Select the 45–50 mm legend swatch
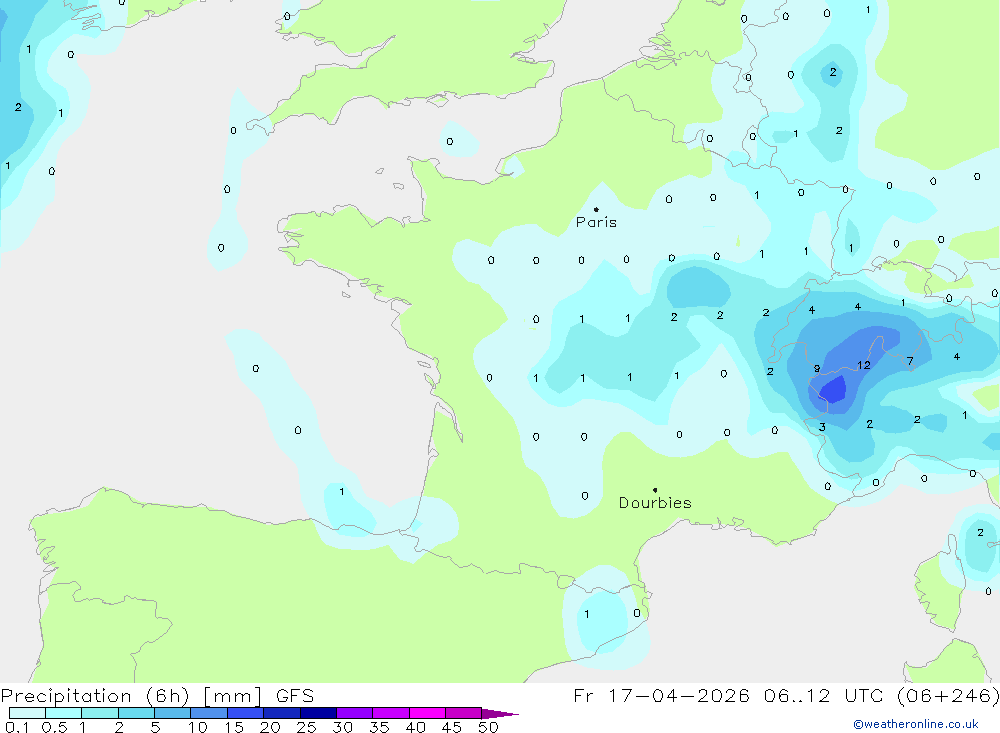Image resolution: width=1000 pixels, height=733 pixels. pos(463,713)
